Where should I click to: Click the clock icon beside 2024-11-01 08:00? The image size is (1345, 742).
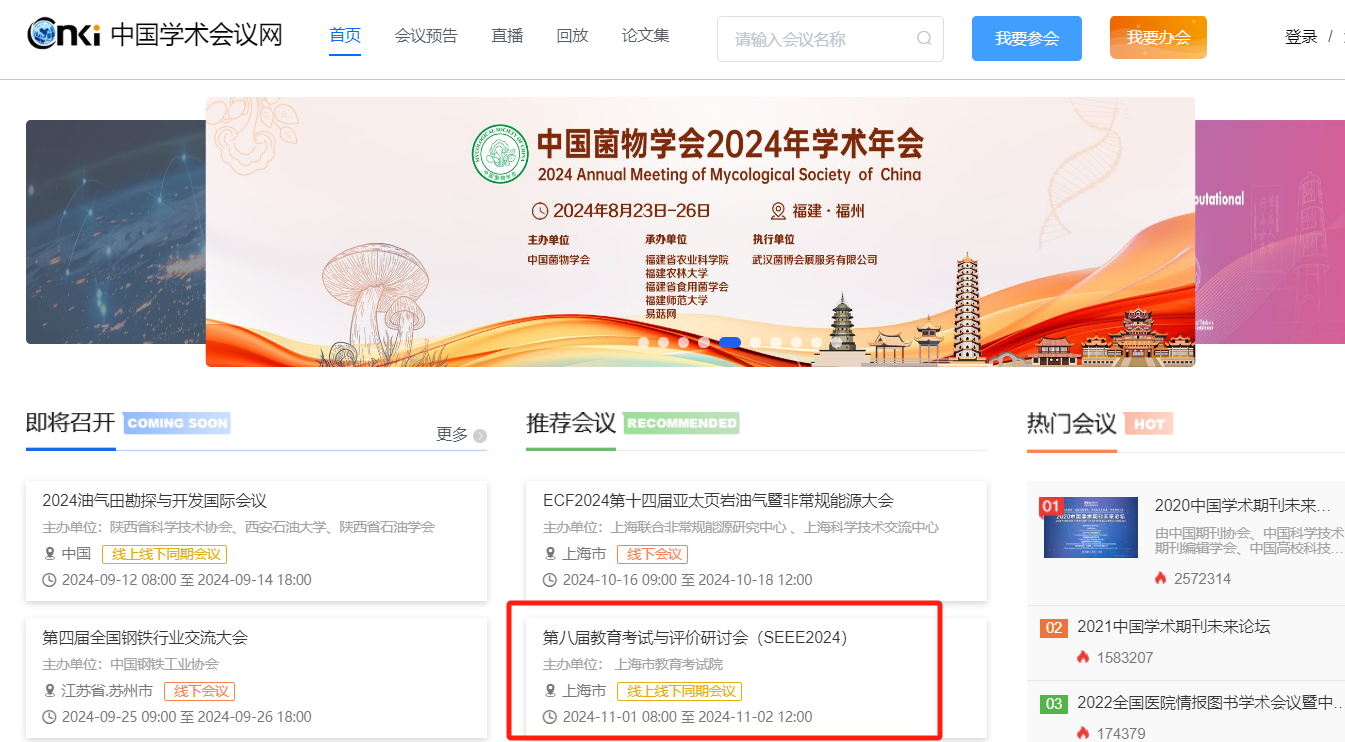click(550, 717)
